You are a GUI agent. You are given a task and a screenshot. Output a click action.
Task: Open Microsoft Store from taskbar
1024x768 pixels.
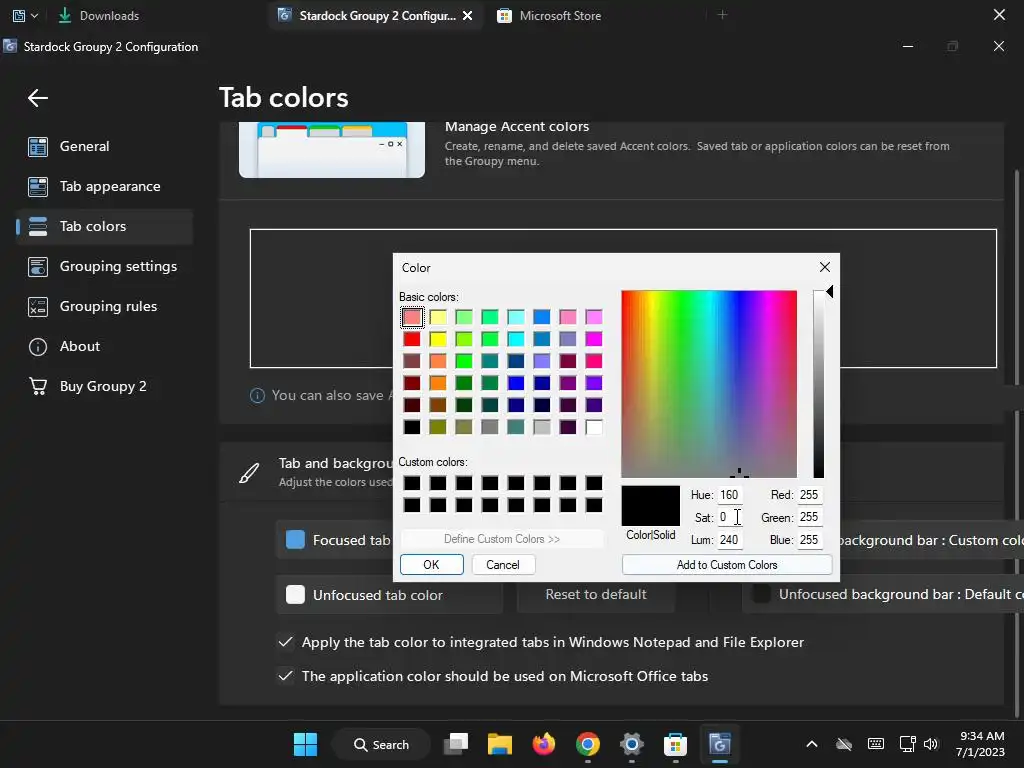tap(675, 744)
